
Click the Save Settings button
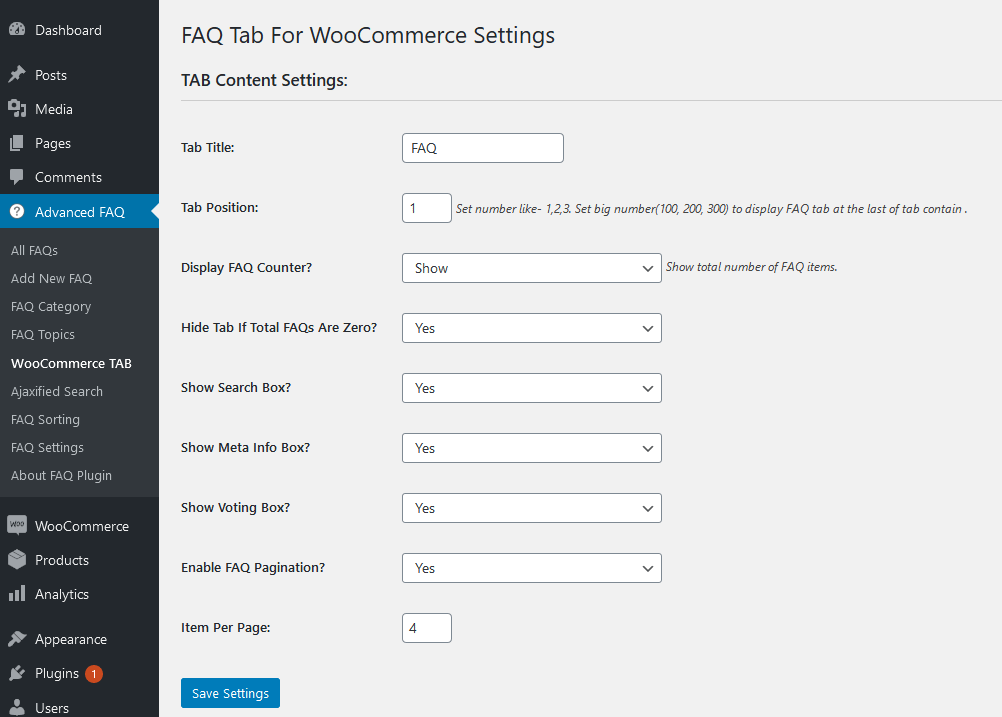click(x=230, y=693)
